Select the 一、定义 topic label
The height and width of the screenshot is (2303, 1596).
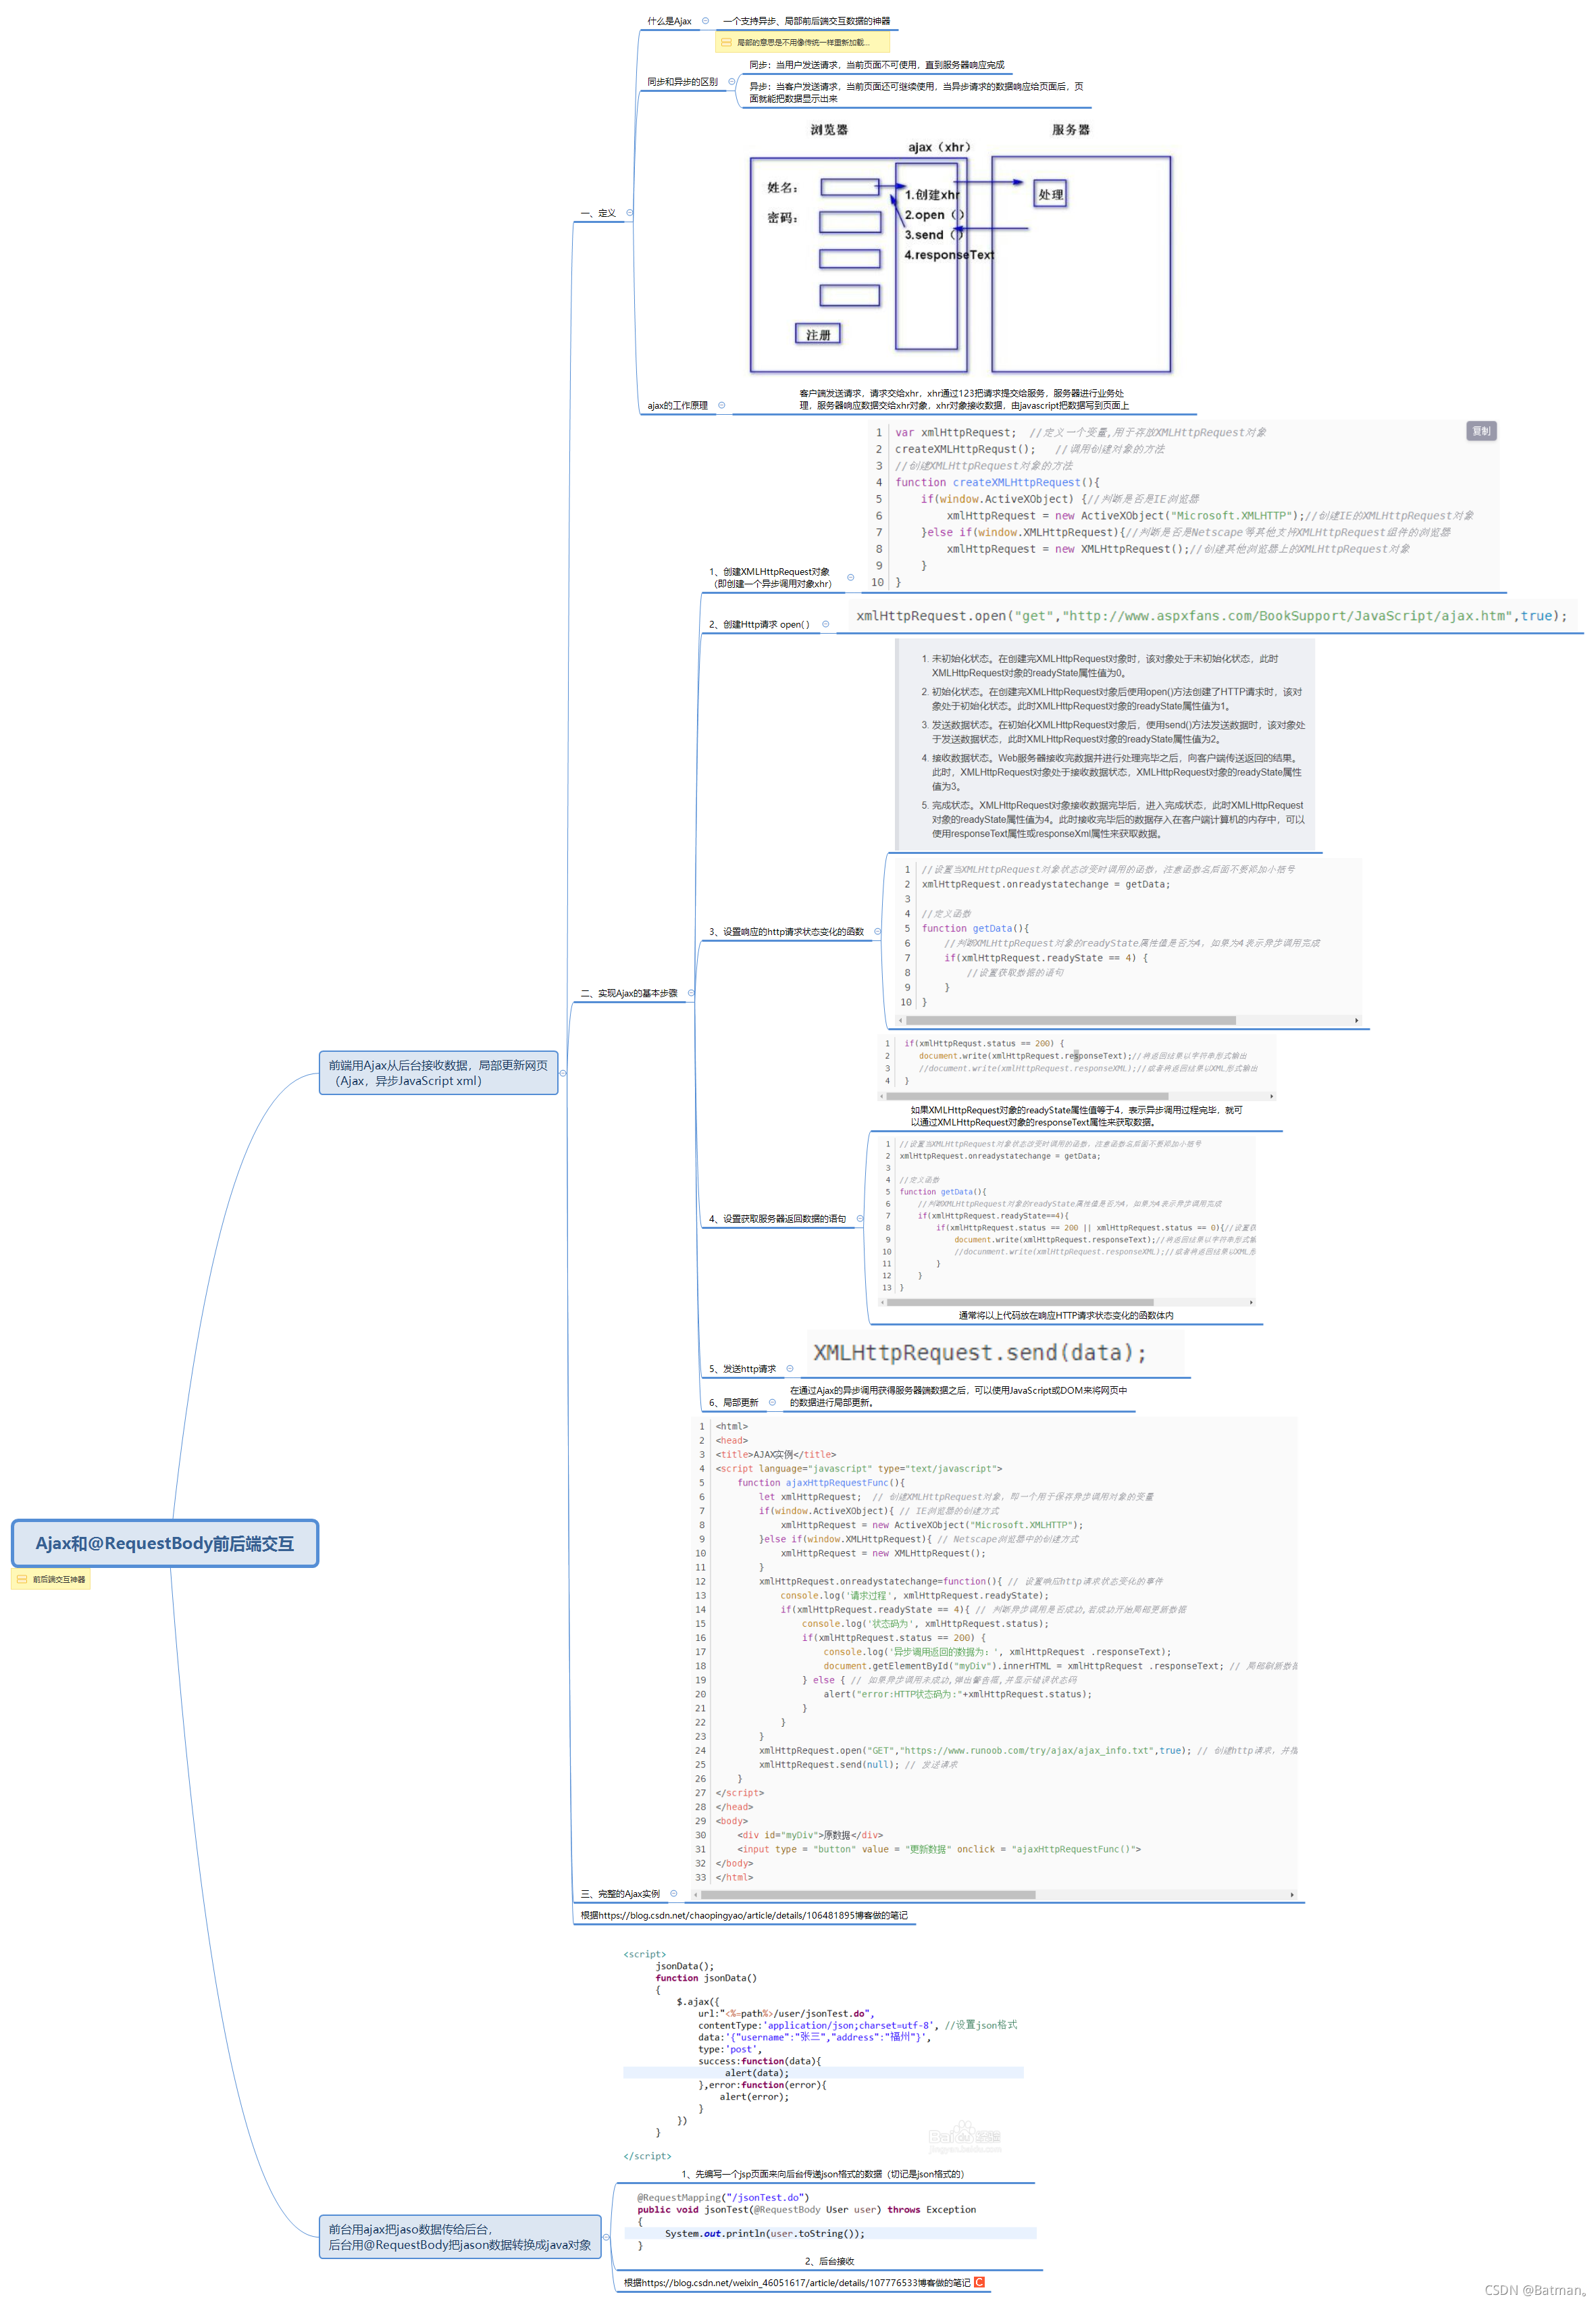coord(598,213)
